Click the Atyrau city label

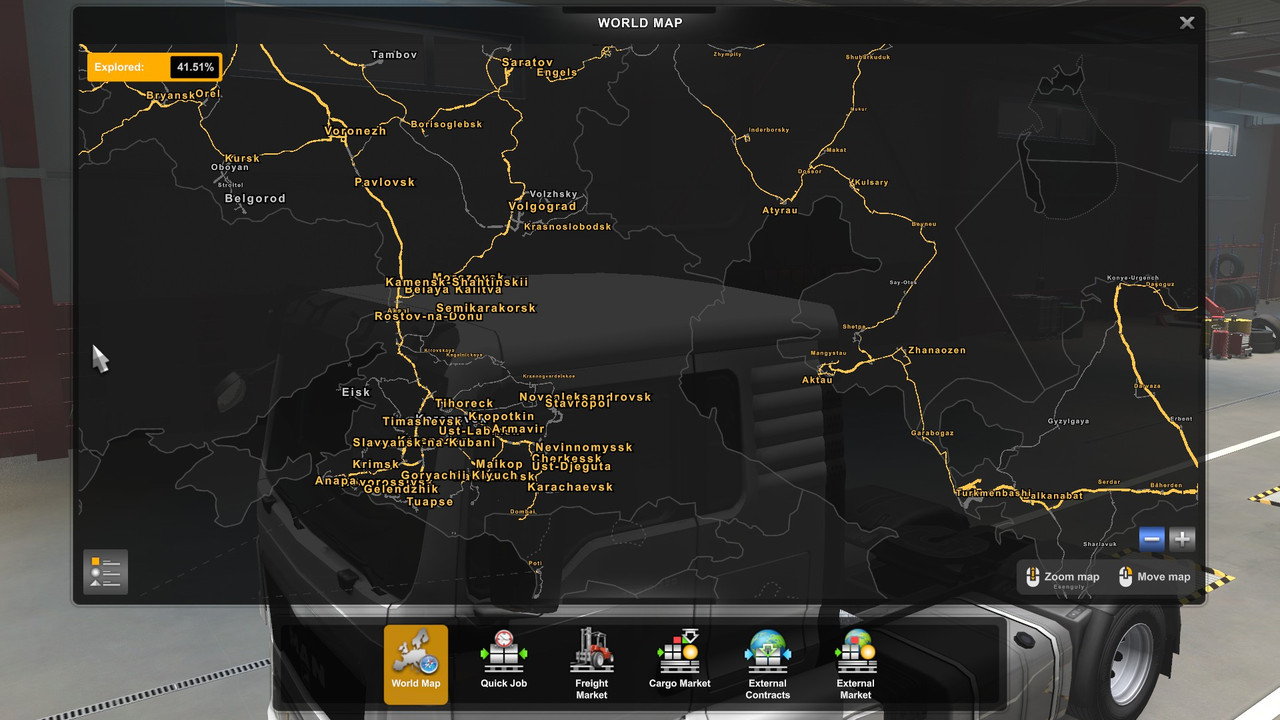tap(780, 211)
